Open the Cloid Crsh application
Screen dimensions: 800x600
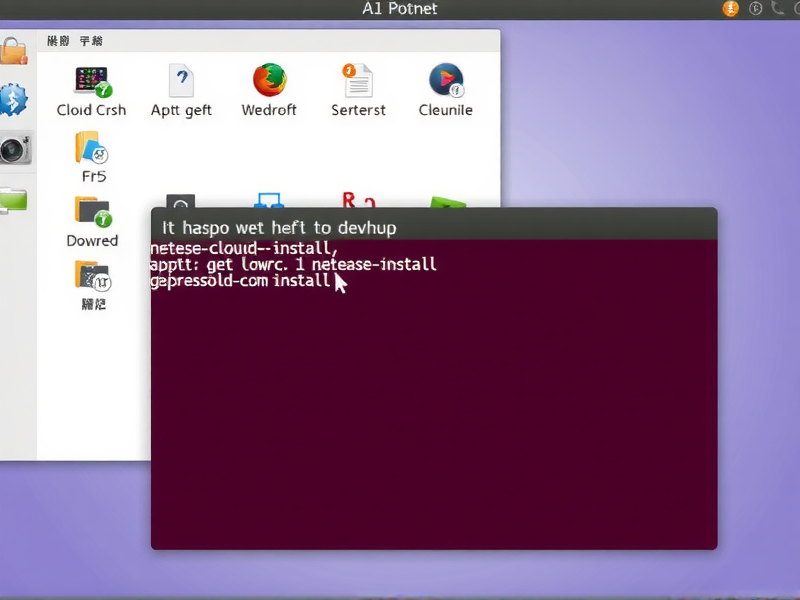[x=91, y=85]
